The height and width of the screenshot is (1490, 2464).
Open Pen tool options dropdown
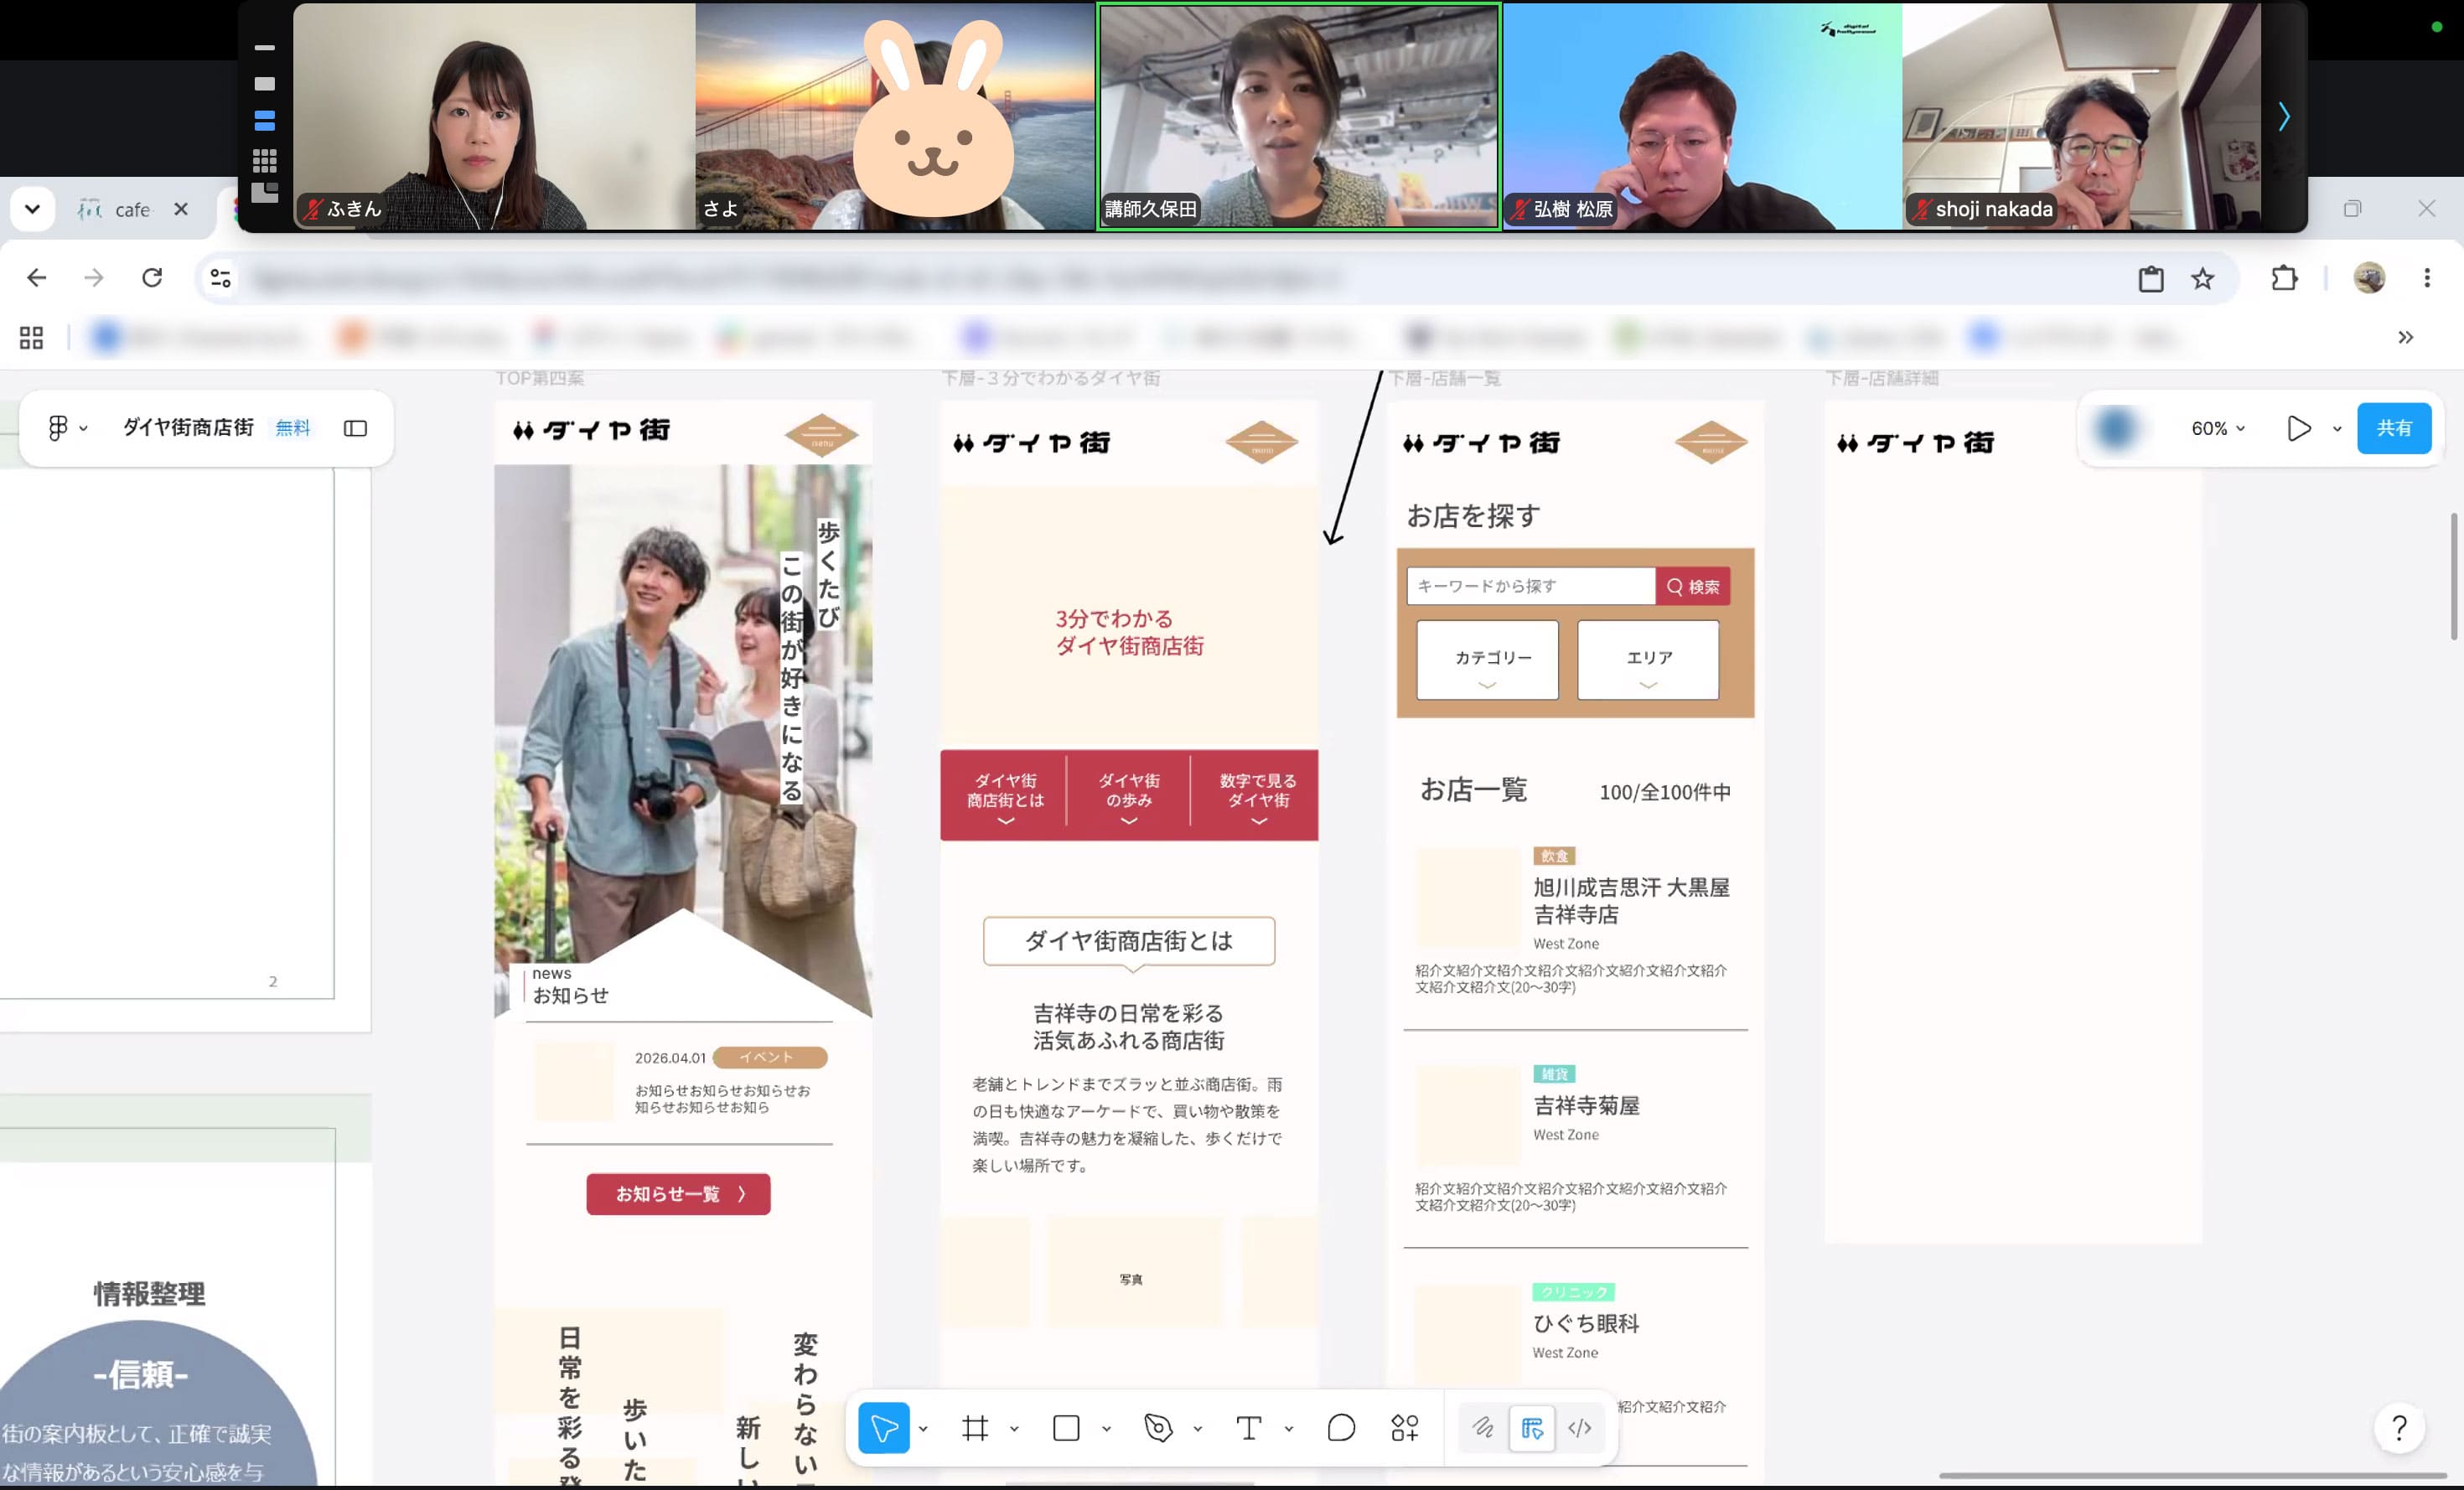point(1197,1429)
